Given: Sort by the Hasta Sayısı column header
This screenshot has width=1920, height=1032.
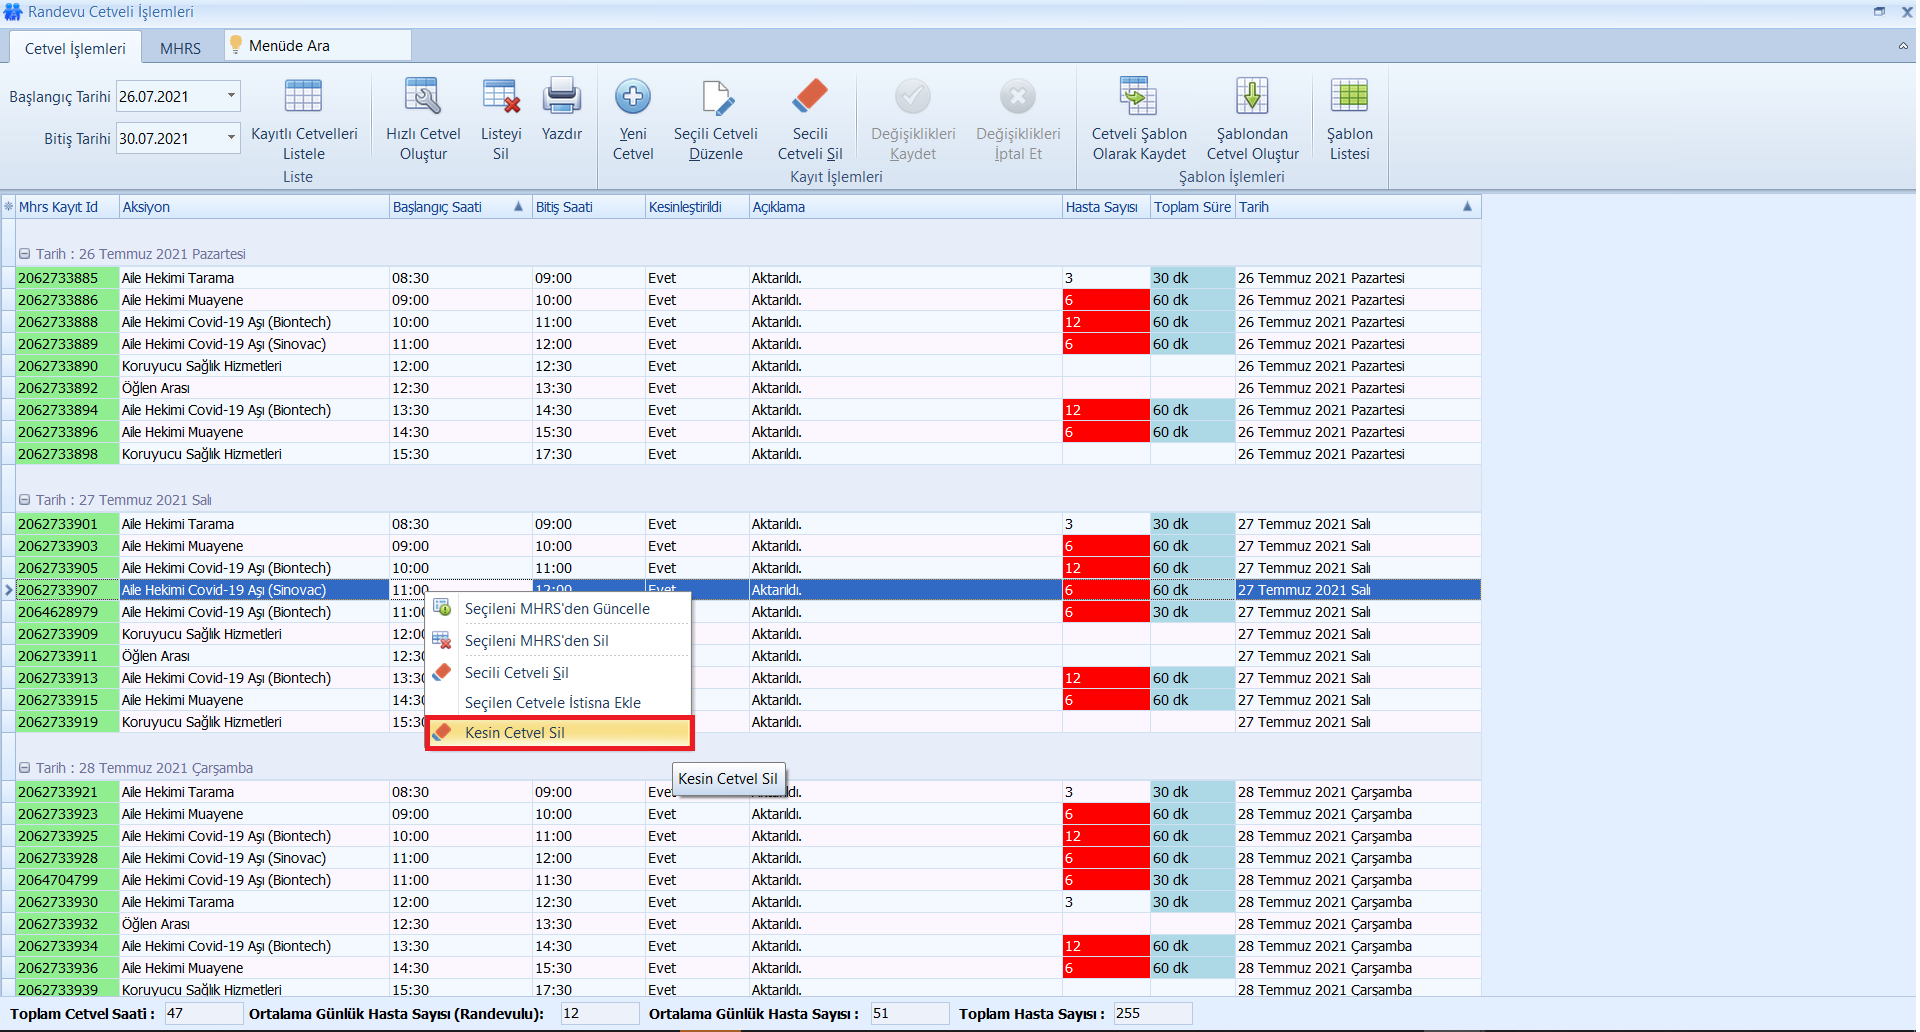Looking at the screenshot, I should [1101, 207].
